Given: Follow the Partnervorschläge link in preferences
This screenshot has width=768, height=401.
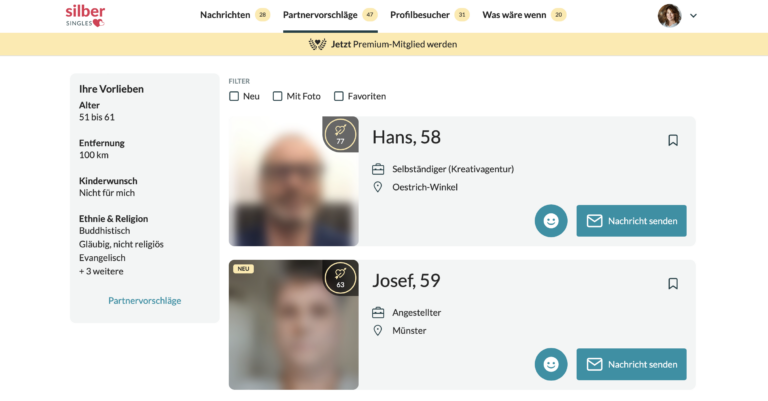Looking at the screenshot, I should (x=144, y=301).
